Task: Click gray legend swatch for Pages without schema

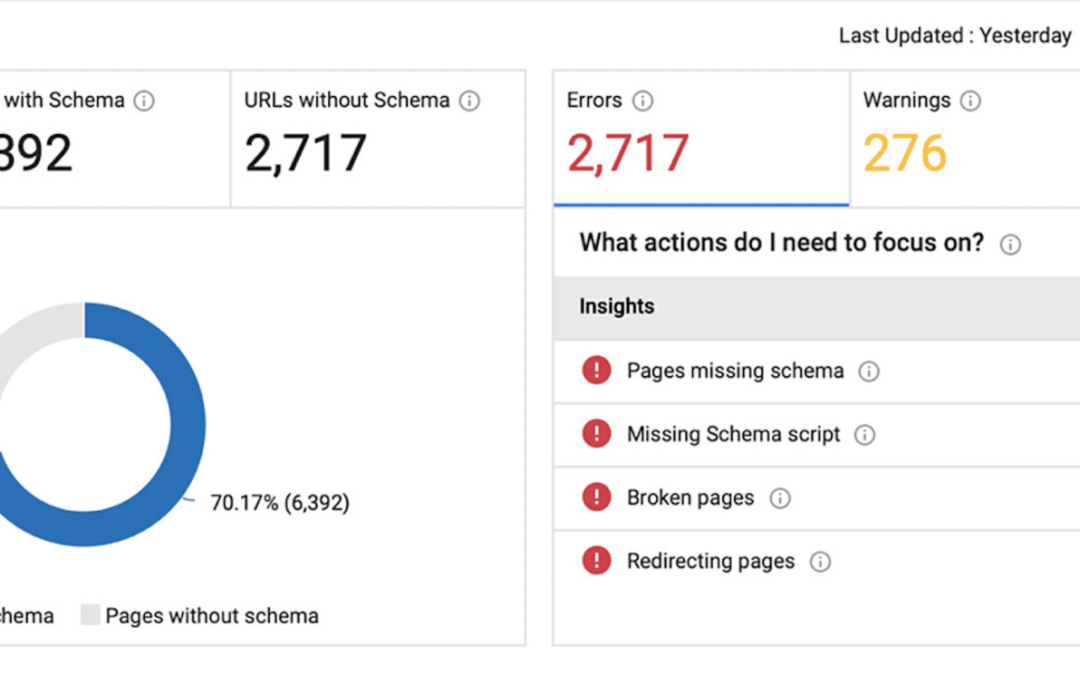Action: pos(90,616)
